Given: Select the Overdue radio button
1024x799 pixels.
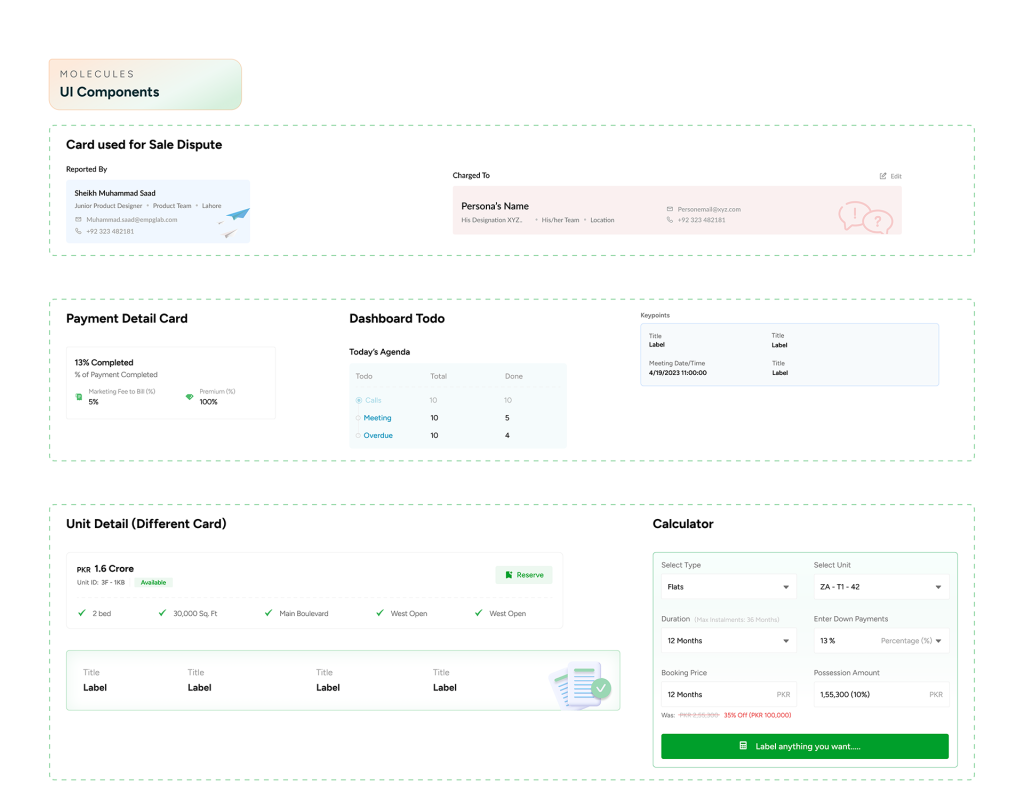Looking at the screenshot, I should pyautogui.click(x=359, y=436).
